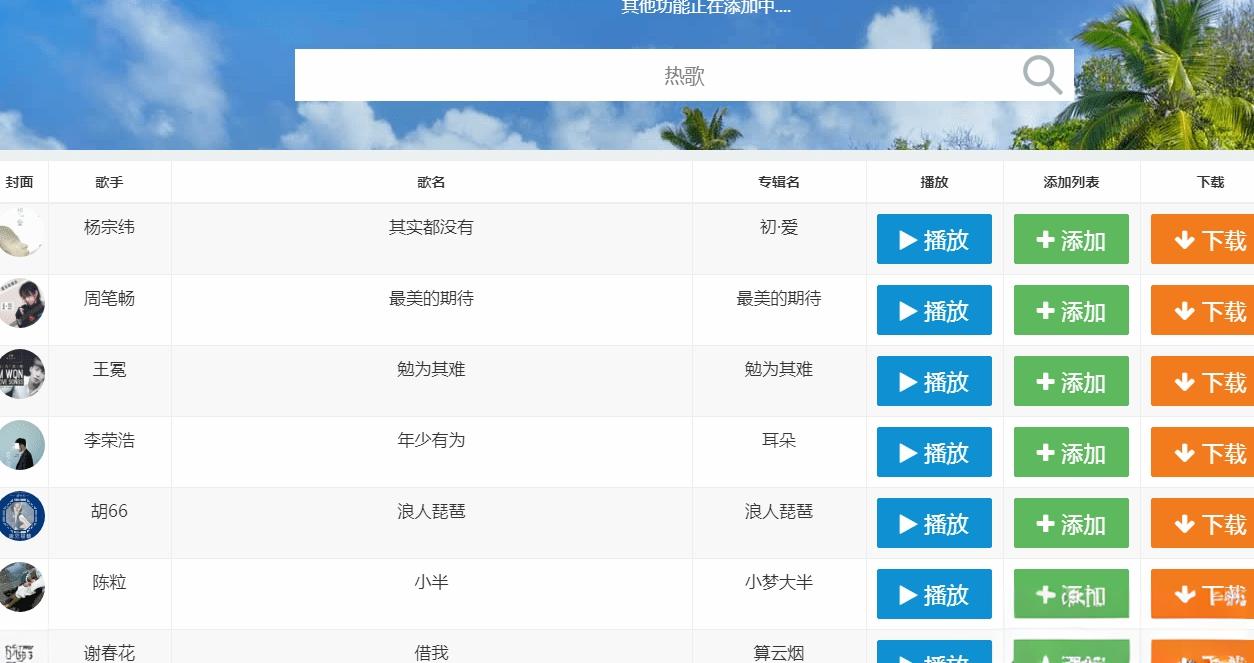The width and height of the screenshot is (1254, 663).
Task: Open 王冕 album cover thumbnail
Action: coord(21,374)
